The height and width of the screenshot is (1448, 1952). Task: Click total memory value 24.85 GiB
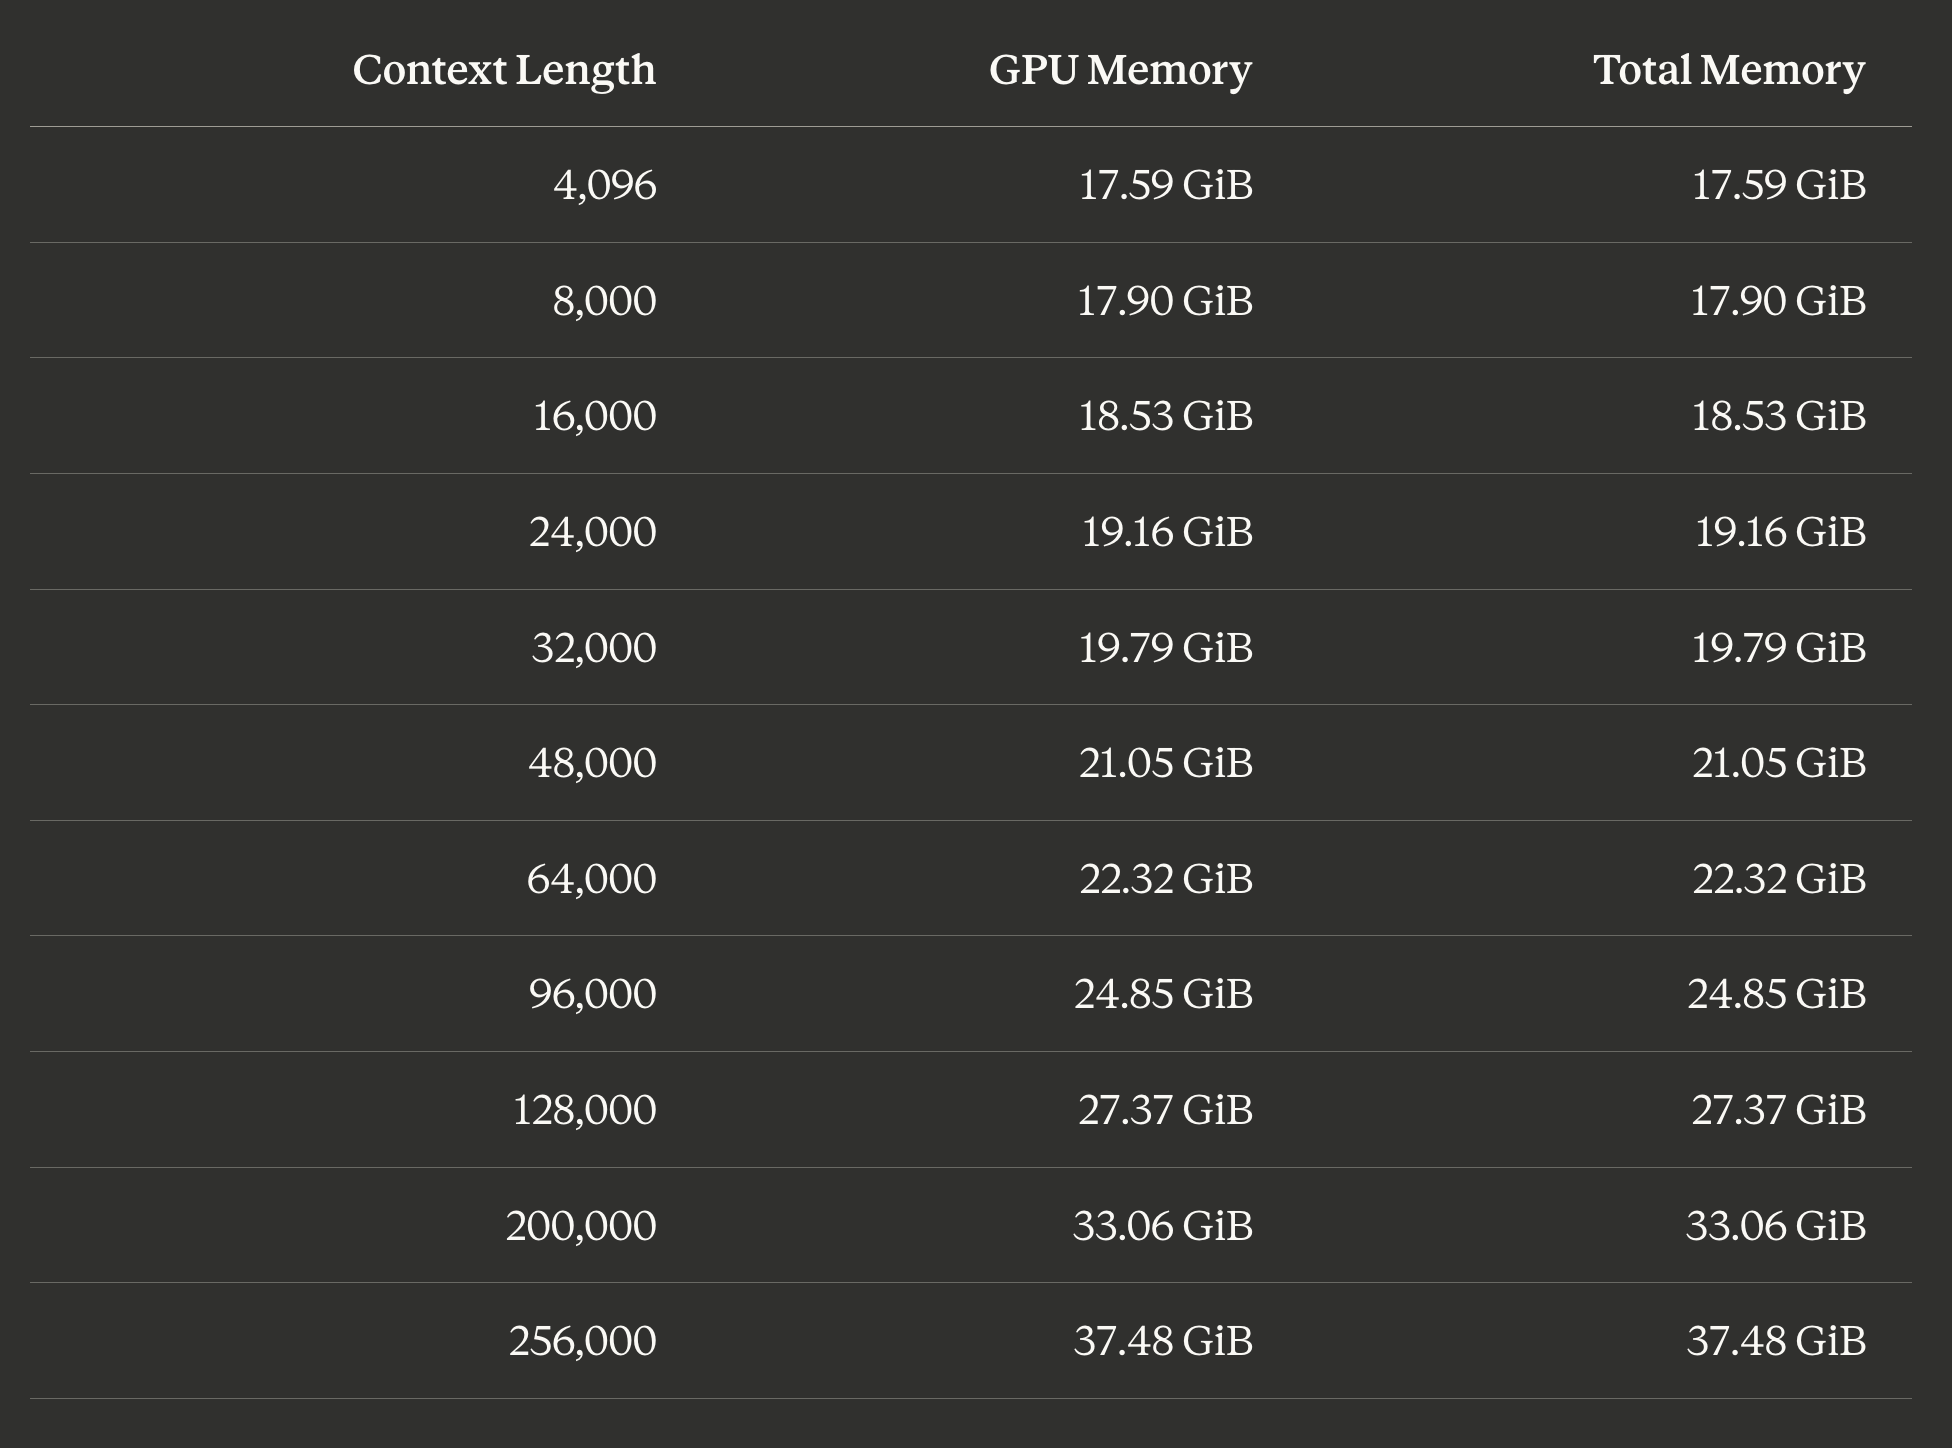(x=1777, y=994)
